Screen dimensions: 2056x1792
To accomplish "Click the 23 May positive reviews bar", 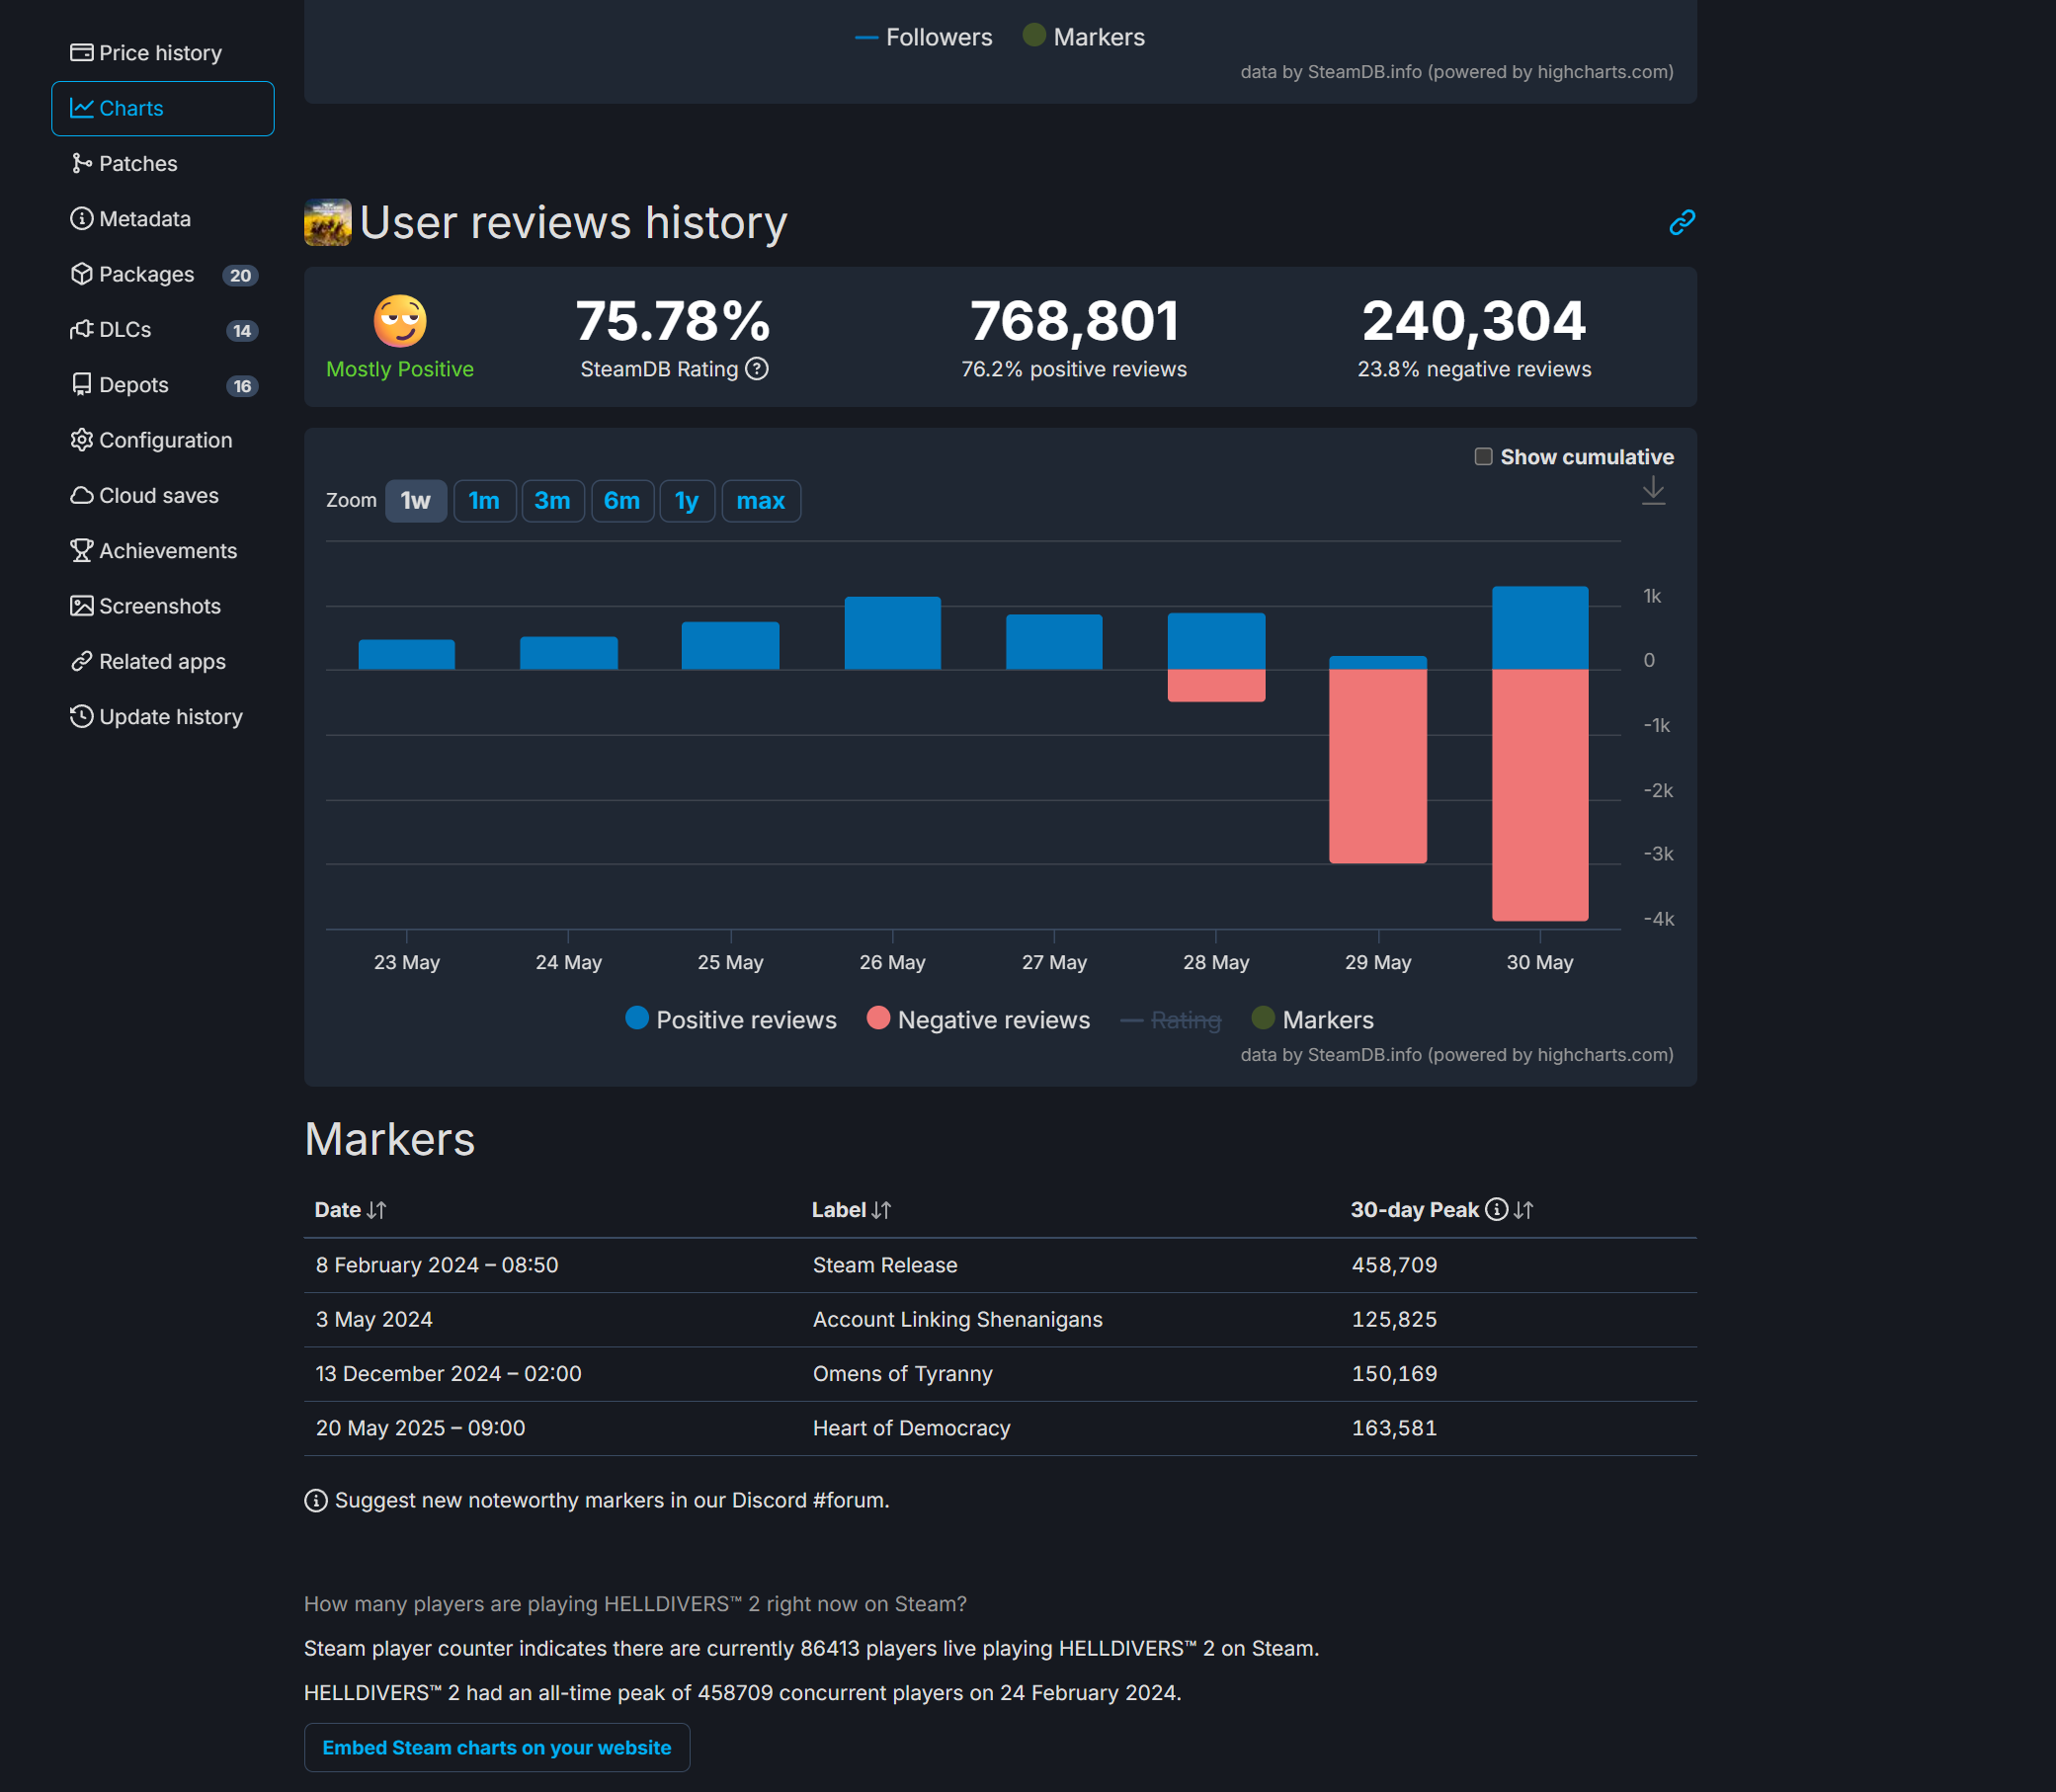I will (407, 655).
